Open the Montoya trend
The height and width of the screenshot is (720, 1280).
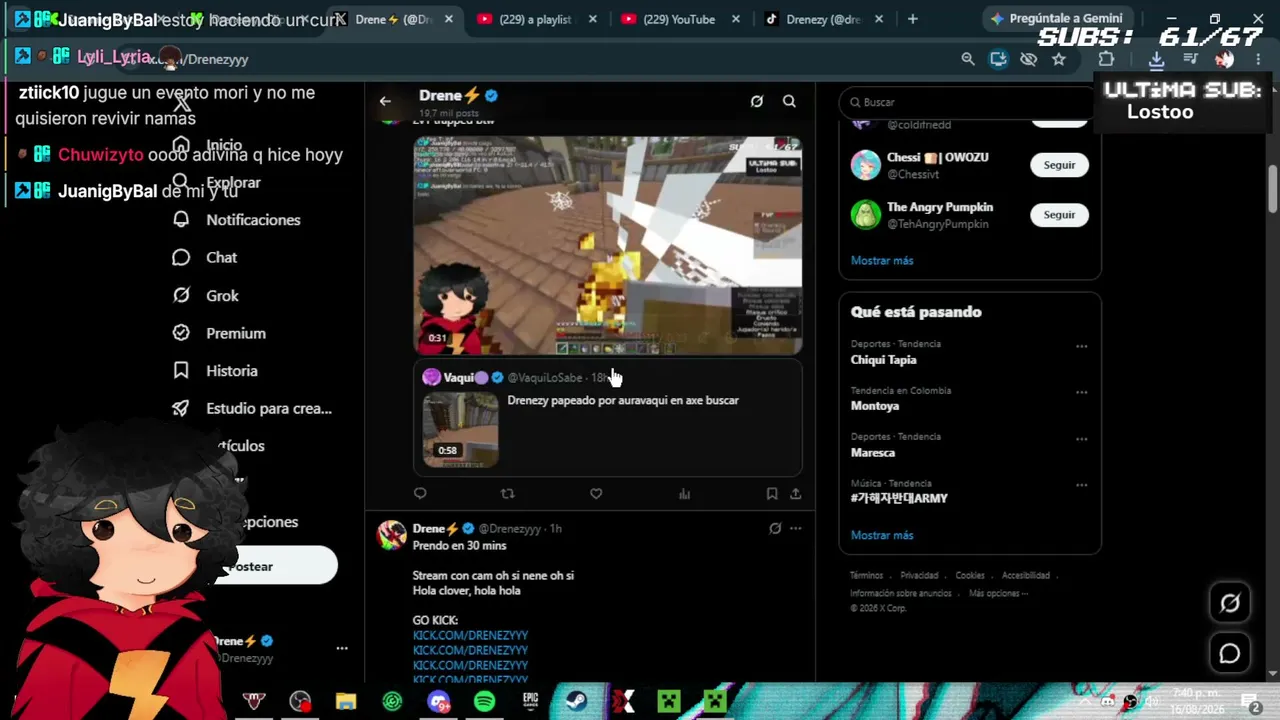tap(875, 406)
